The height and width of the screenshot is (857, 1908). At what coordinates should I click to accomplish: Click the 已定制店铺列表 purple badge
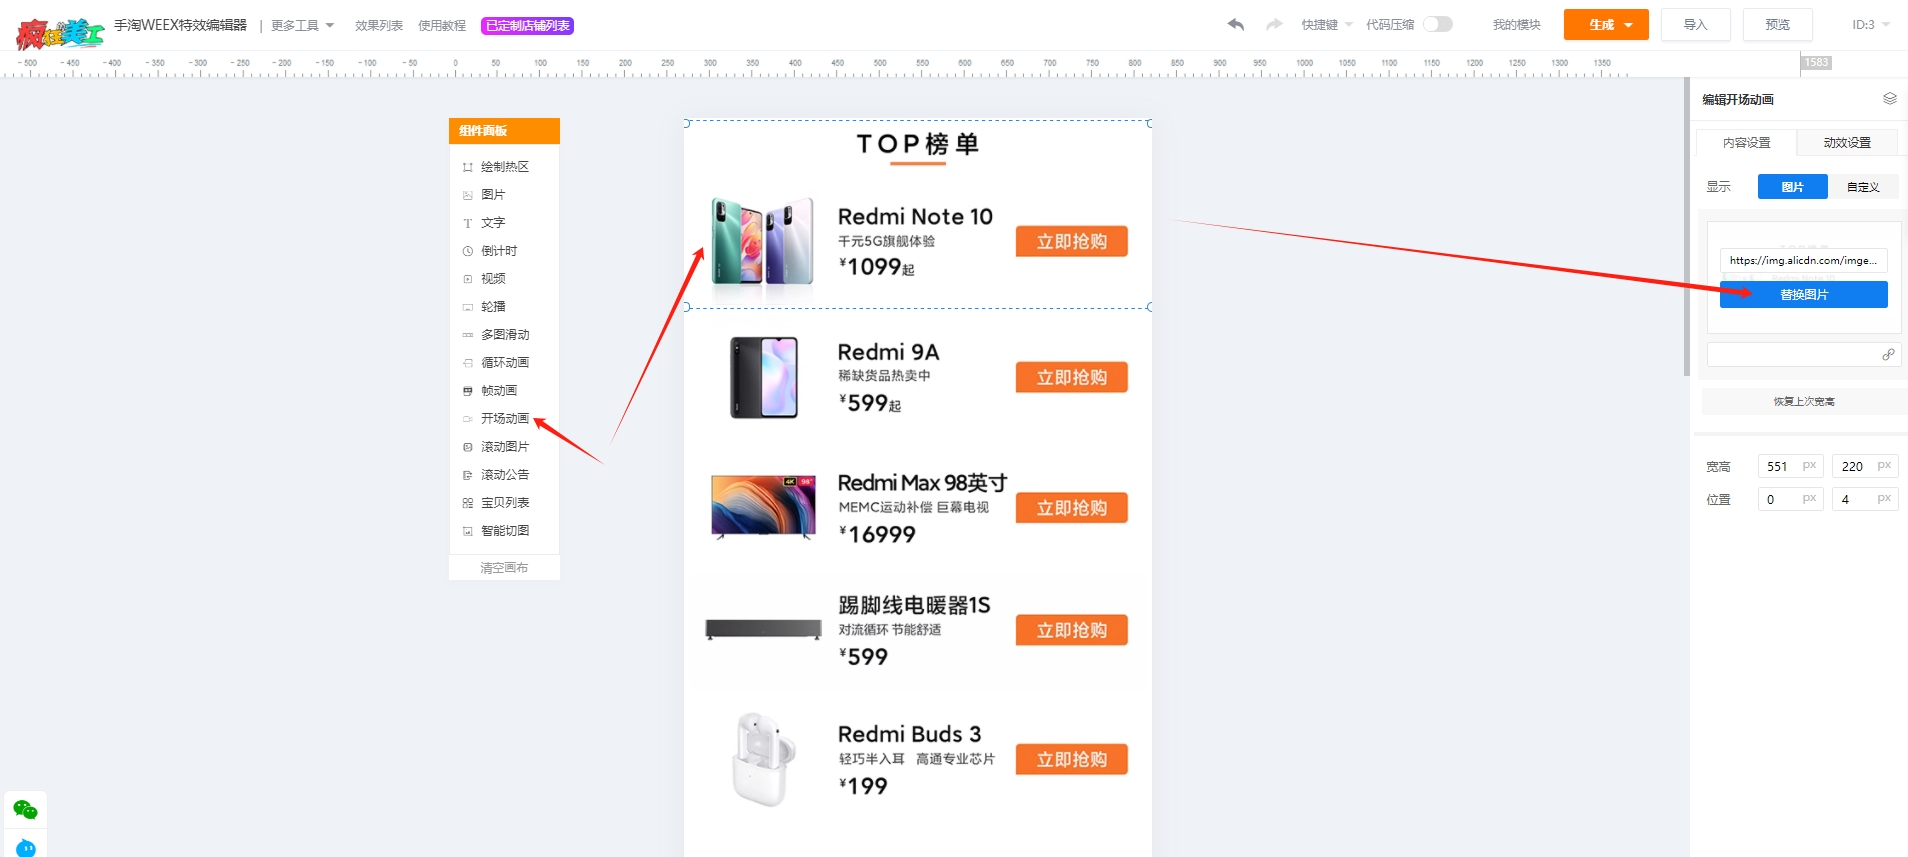point(528,26)
